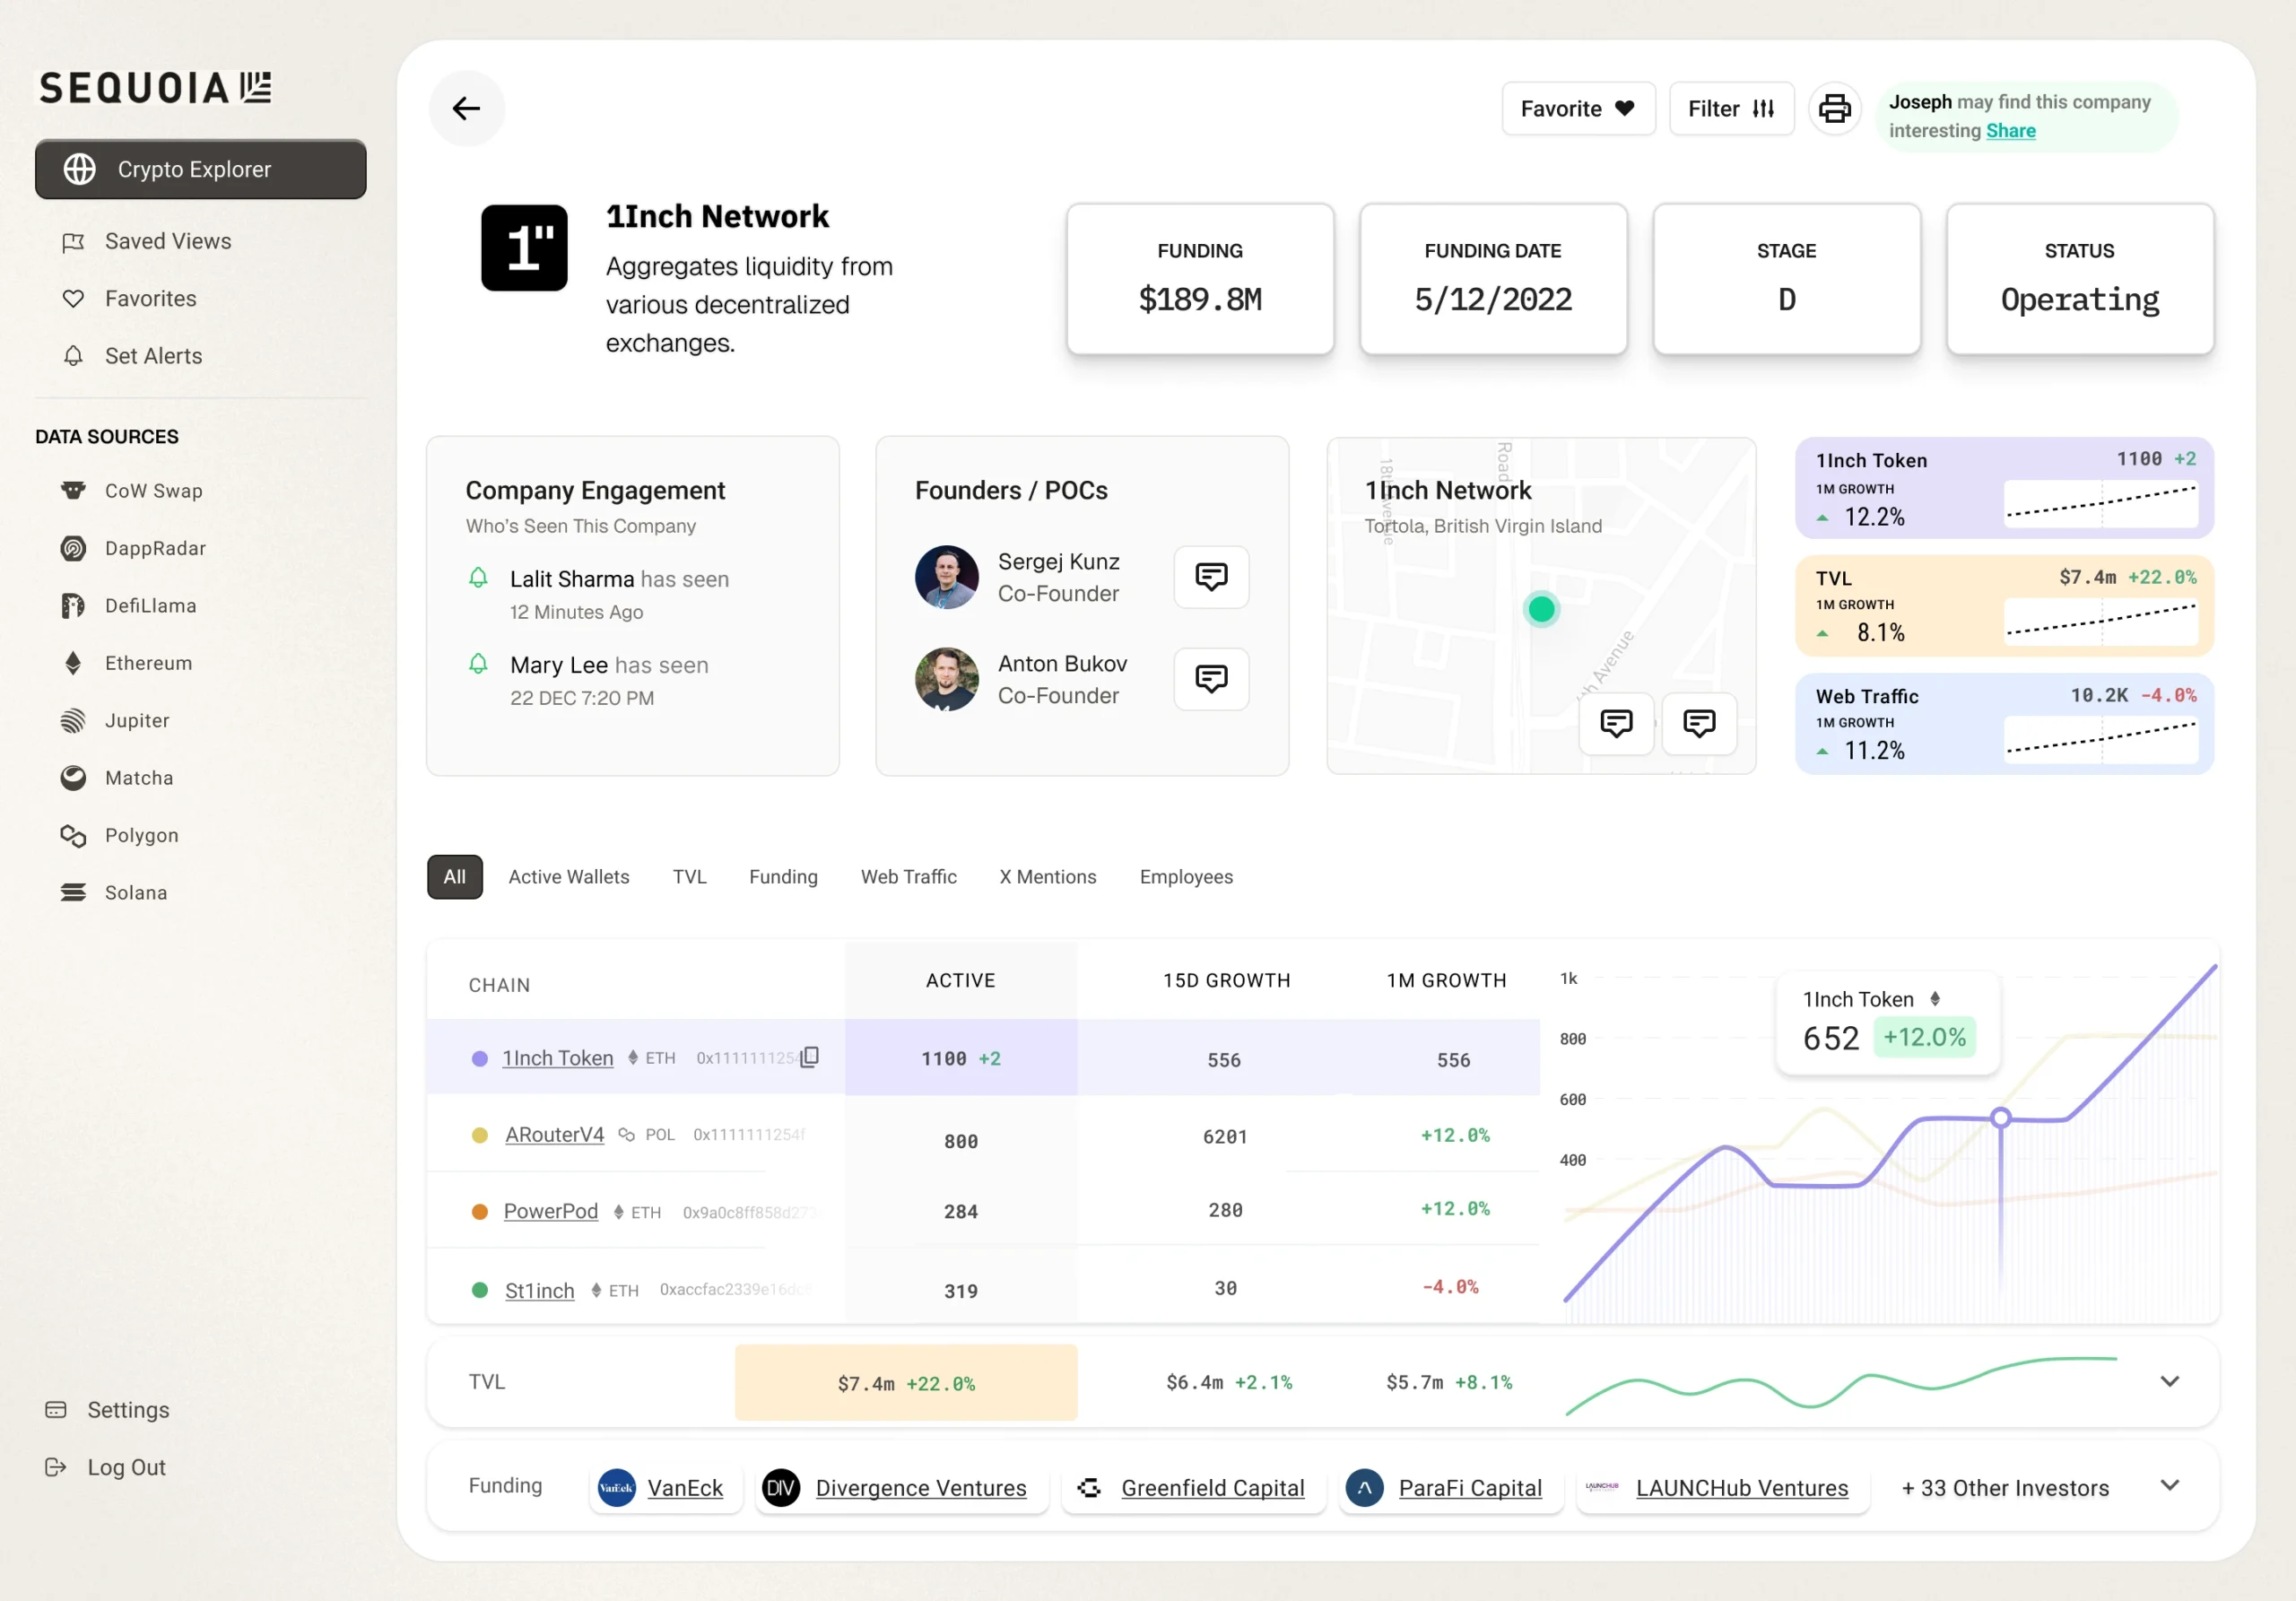The image size is (2296, 1601).
Task: Open the VanEck investor link
Action: pos(684,1488)
